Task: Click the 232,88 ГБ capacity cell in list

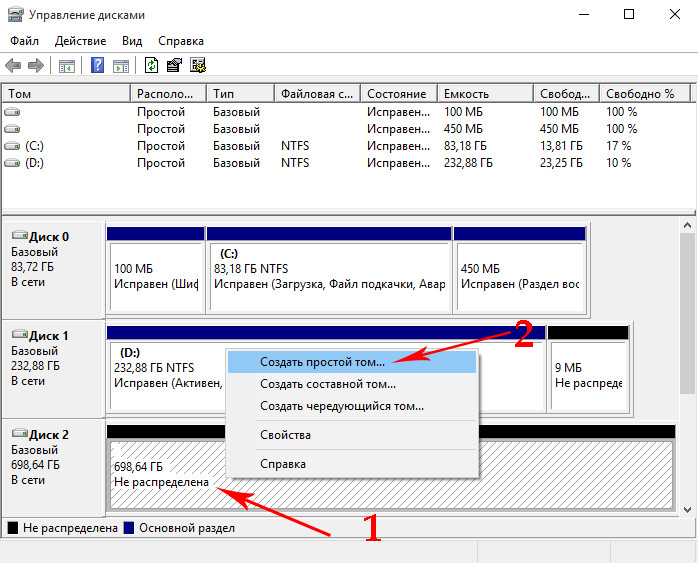Action: pos(468,163)
